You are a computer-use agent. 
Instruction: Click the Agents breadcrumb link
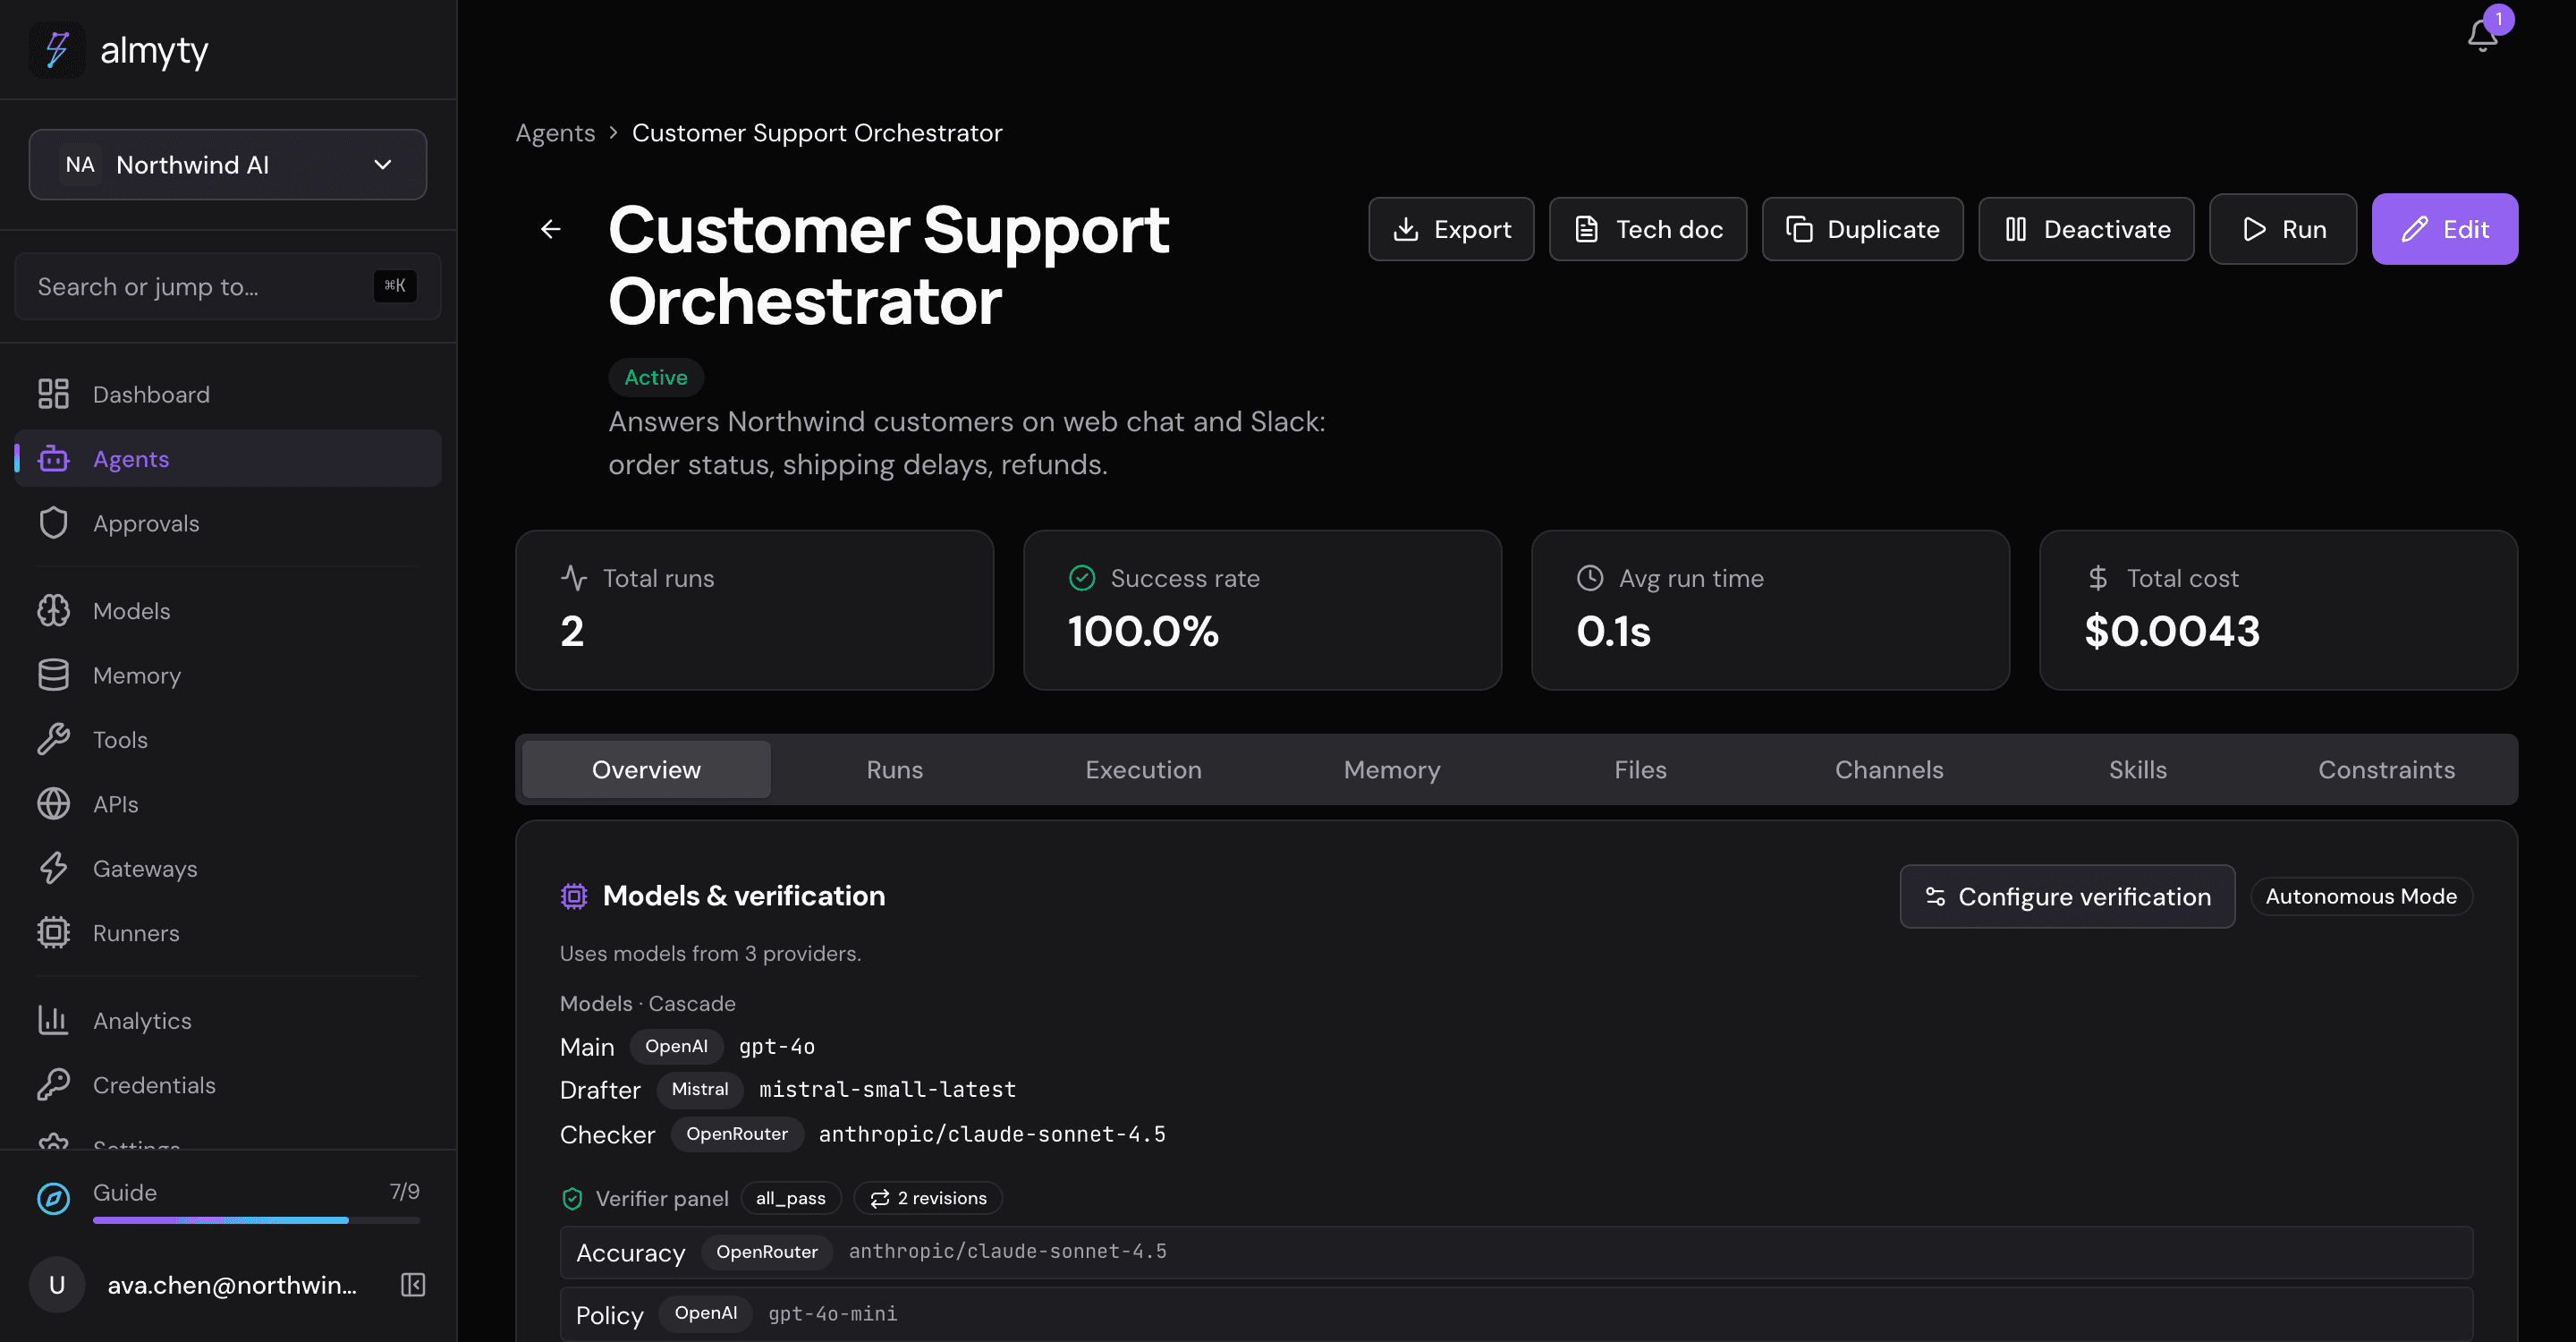(555, 133)
